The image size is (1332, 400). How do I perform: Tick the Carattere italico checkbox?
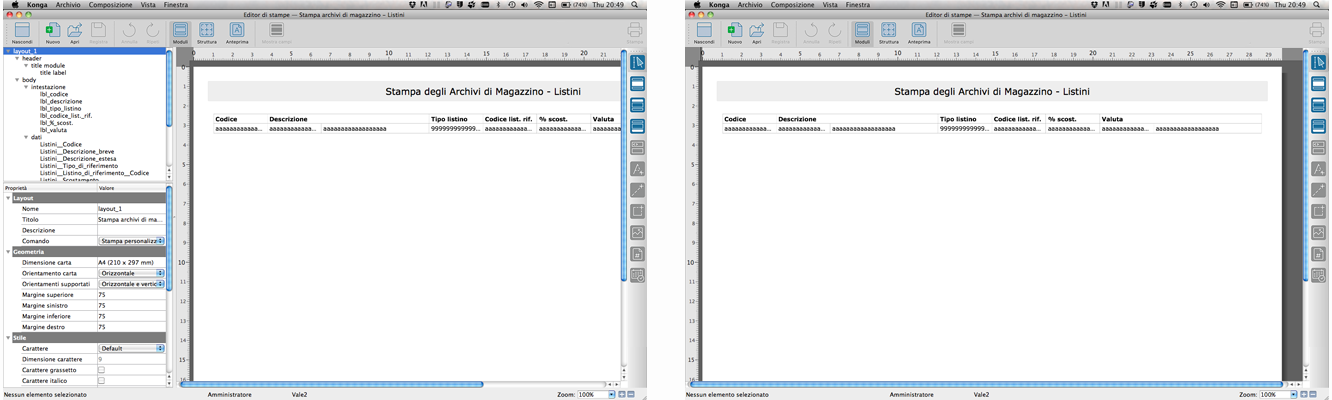101,381
